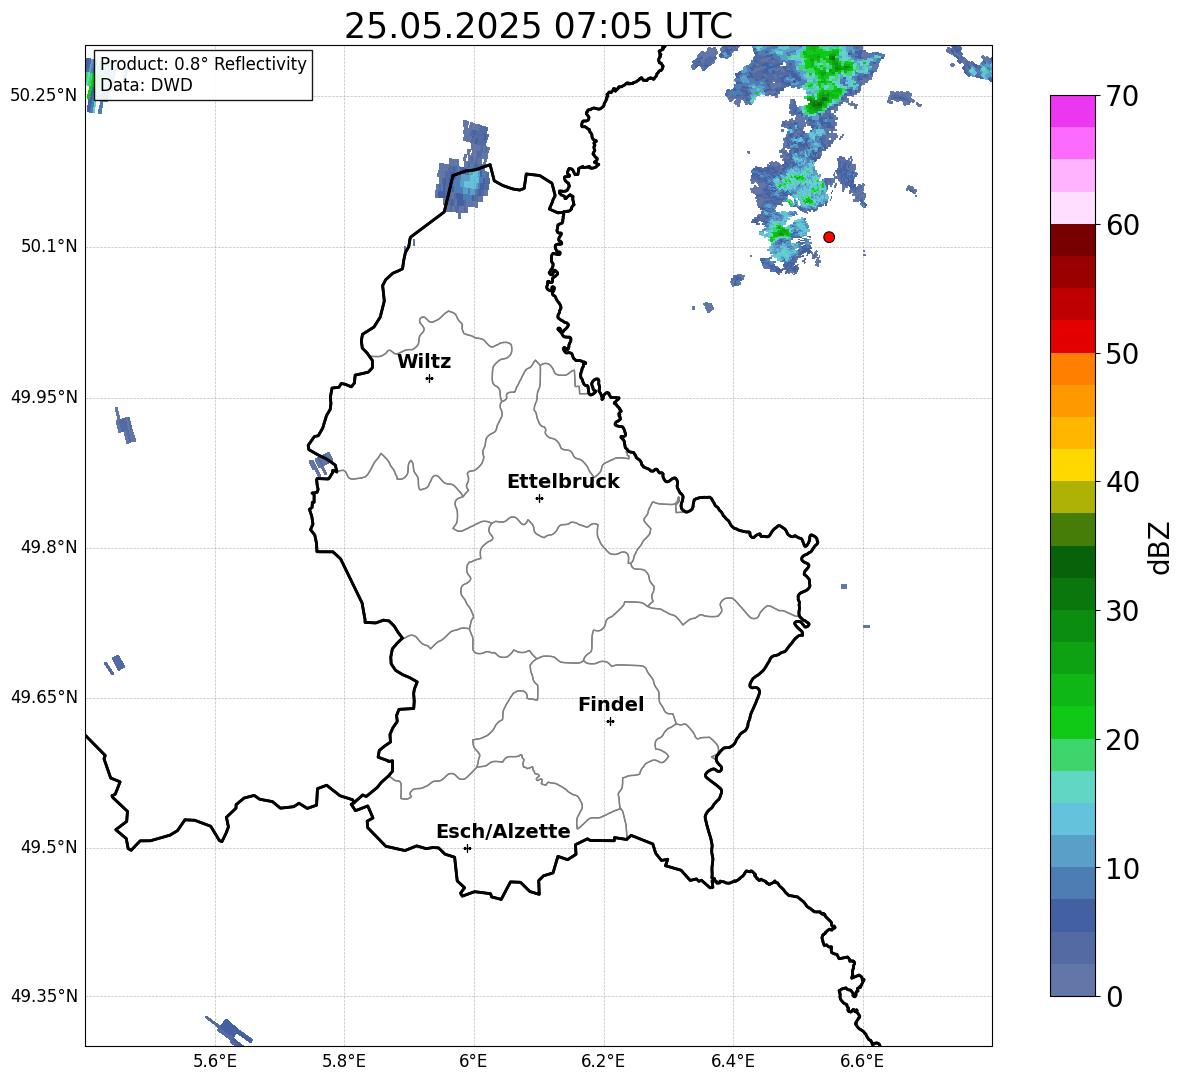Image resolution: width=1184 pixels, height=1081 pixels.
Task: Click the dark green 30 dBZ color band
Action: click(1072, 594)
